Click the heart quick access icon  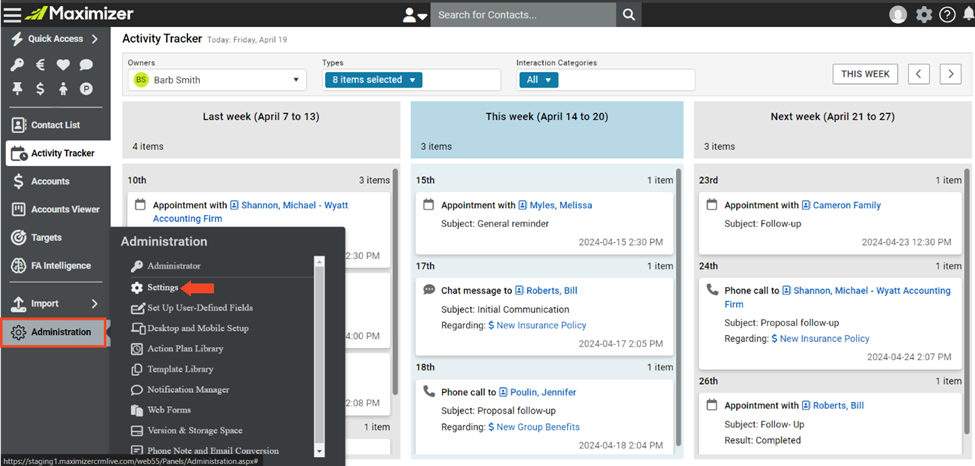[x=63, y=65]
